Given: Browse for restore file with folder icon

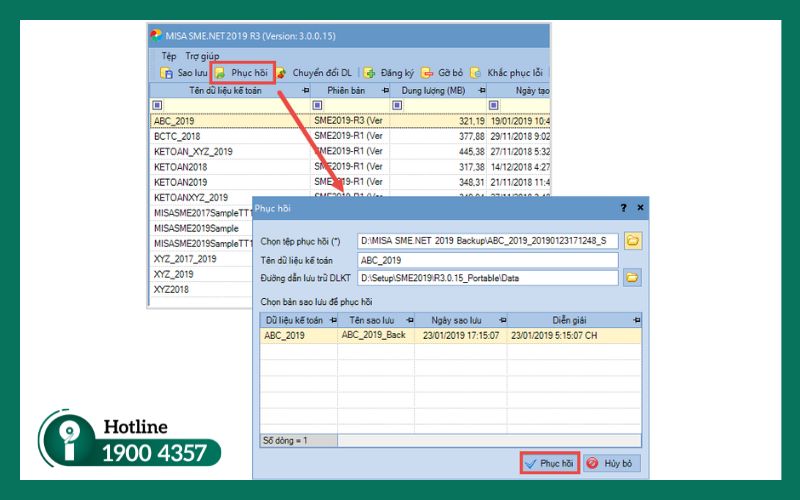Looking at the screenshot, I should pyautogui.click(x=633, y=241).
